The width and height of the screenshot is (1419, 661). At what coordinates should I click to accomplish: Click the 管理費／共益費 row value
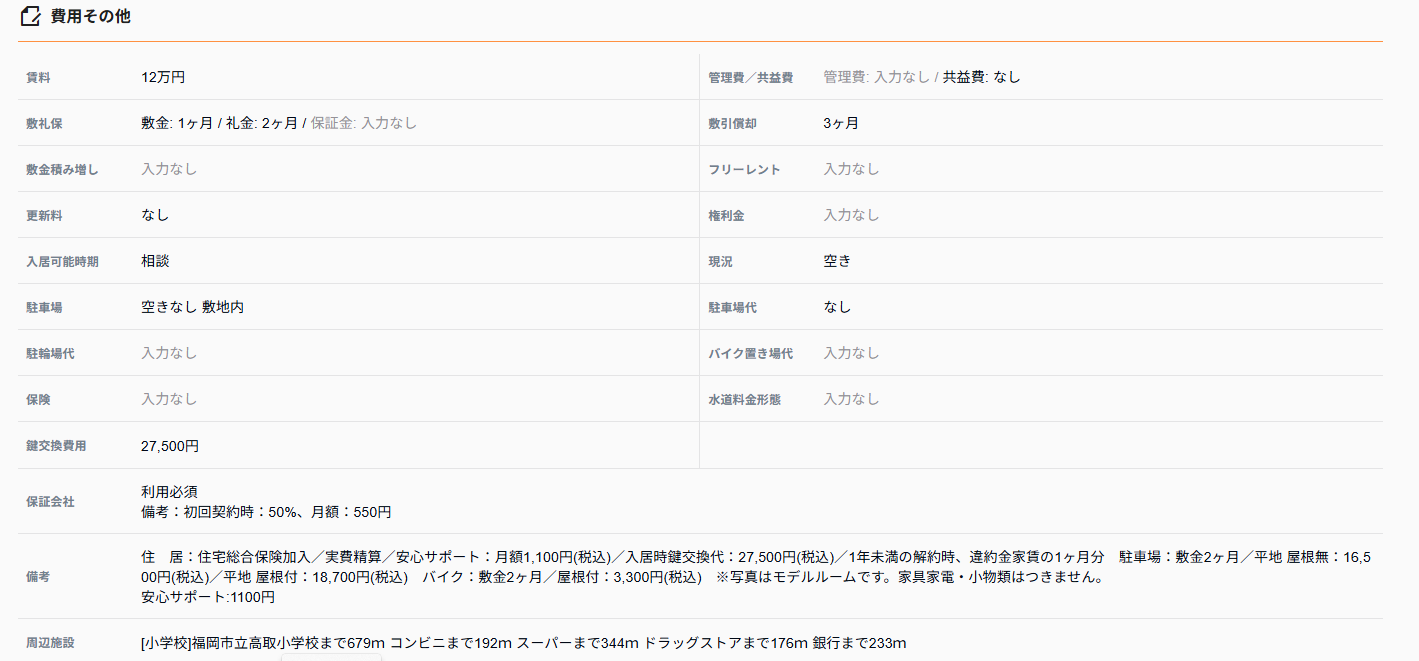click(921, 77)
